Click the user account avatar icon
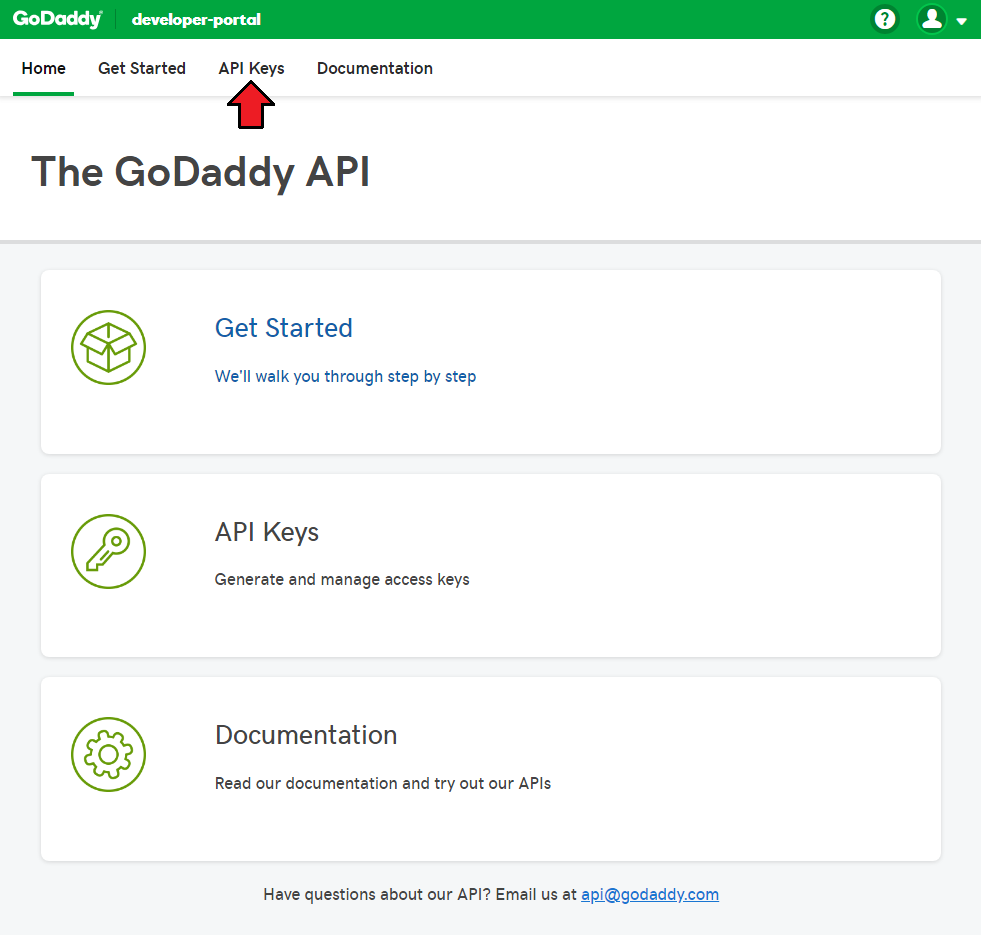981x935 pixels. point(932,19)
